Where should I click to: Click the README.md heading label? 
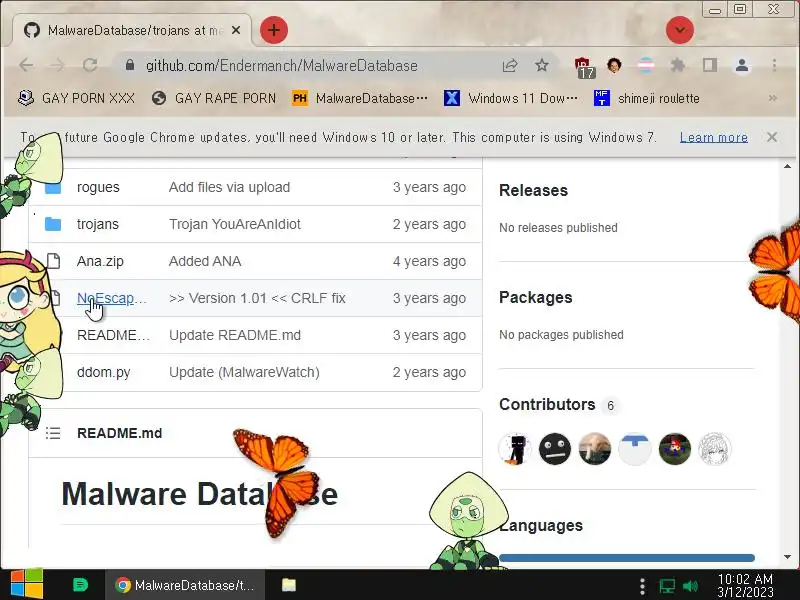(x=119, y=433)
